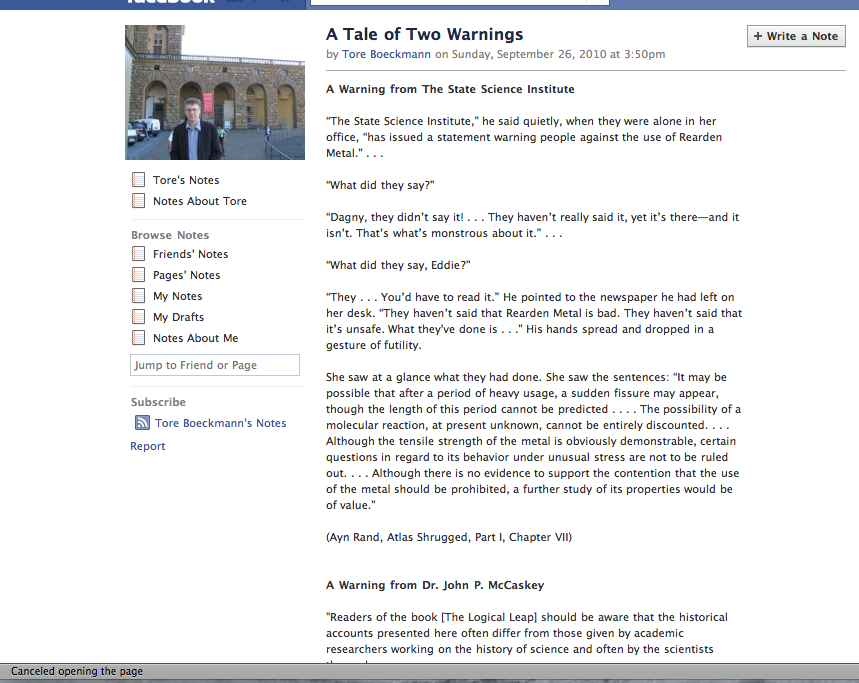
Task: Click the notepad icon beside Tore's Notes
Action: pos(139,180)
